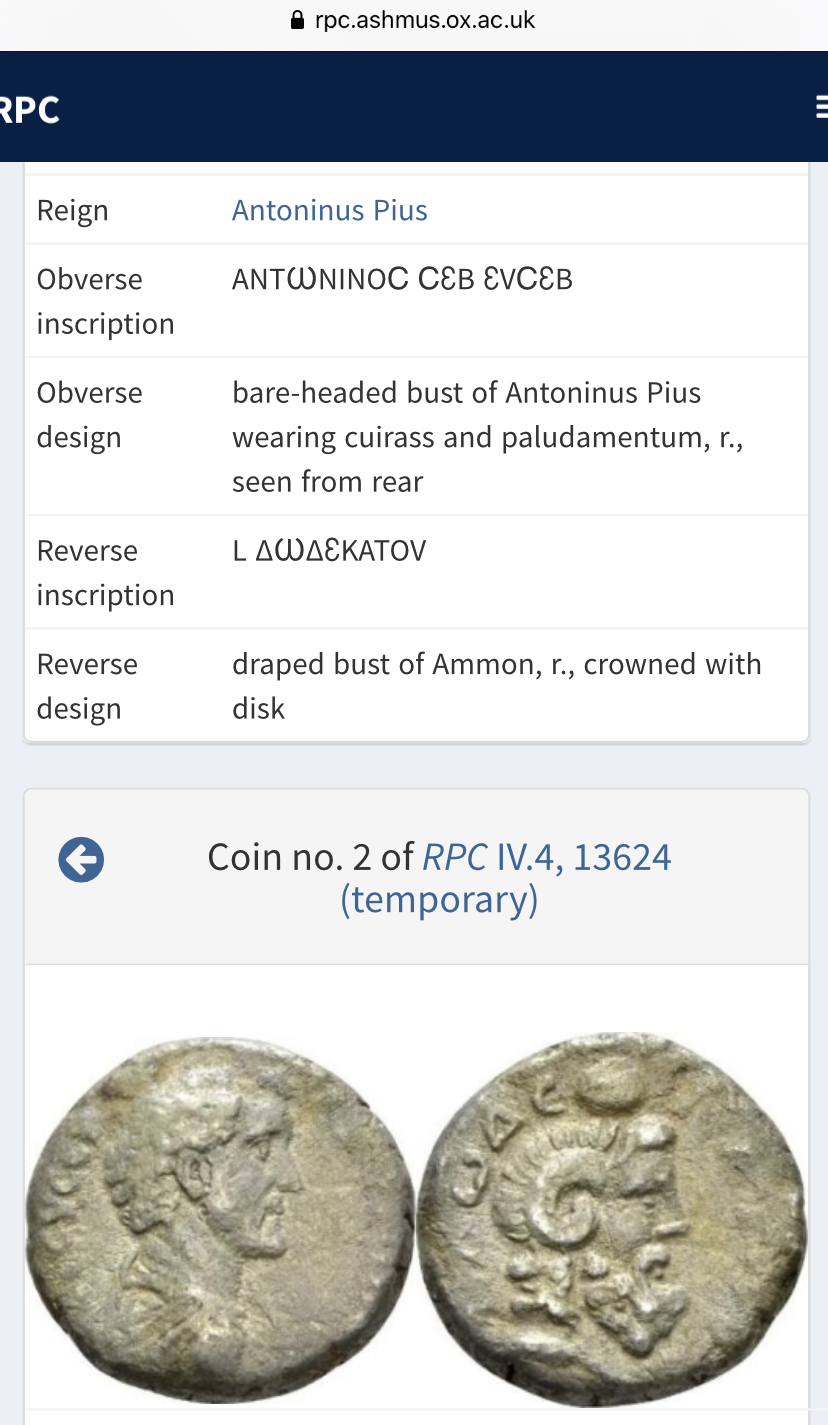Click the "Reign" row label
Image resolution: width=828 pixels, height=1425 pixels.
72,211
